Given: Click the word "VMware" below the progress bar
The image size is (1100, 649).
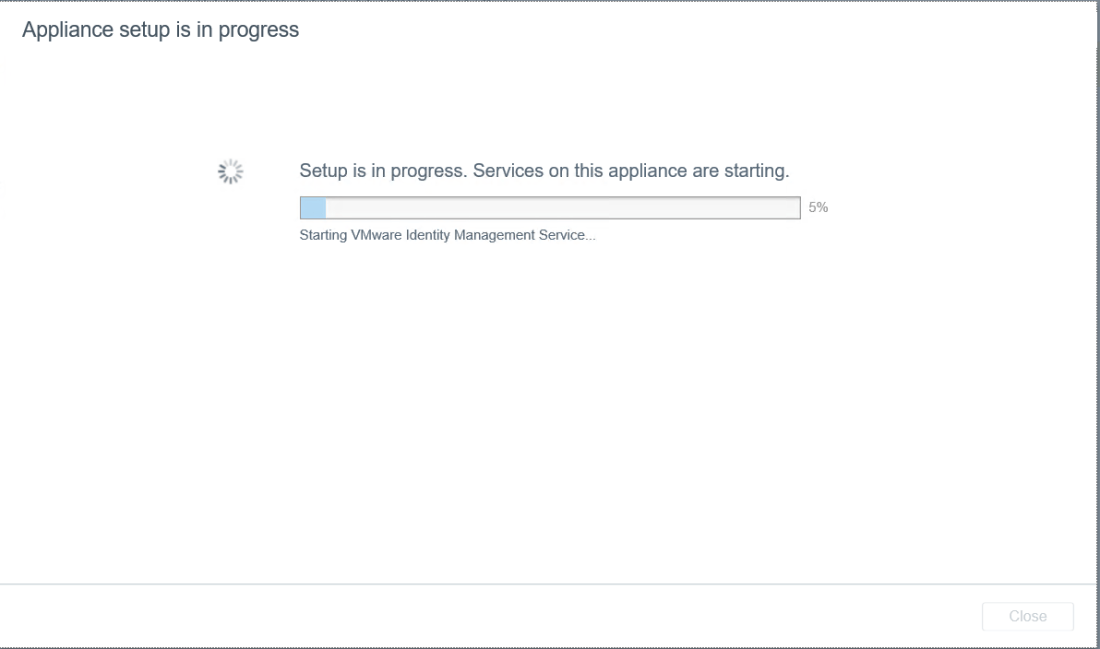Looking at the screenshot, I should point(371,237).
